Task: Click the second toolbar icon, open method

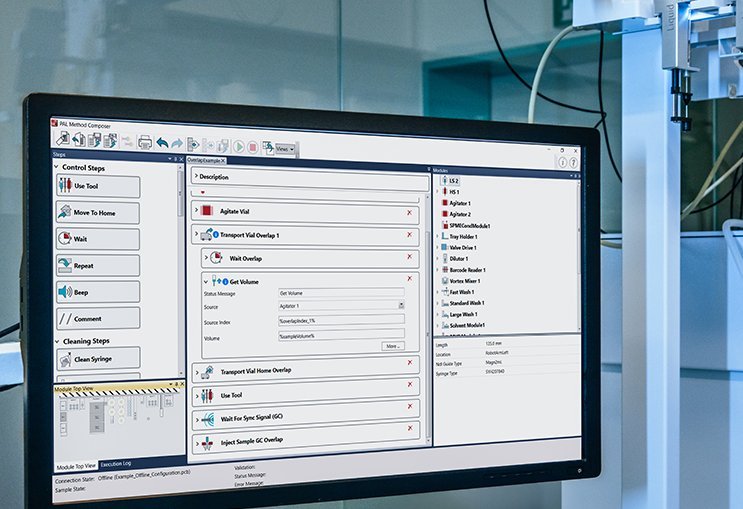Action: pos(79,139)
